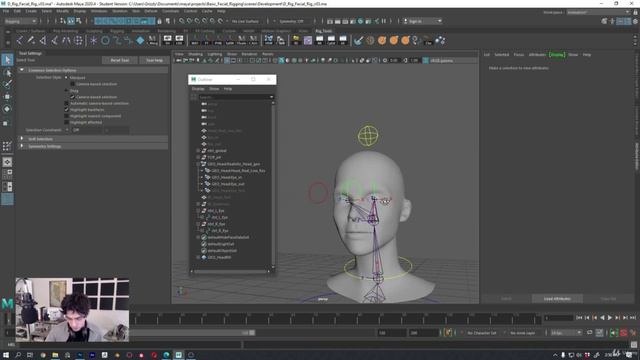
Task: Click the round lattice shelf icon
Action: pyautogui.click(x=78, y=40)
